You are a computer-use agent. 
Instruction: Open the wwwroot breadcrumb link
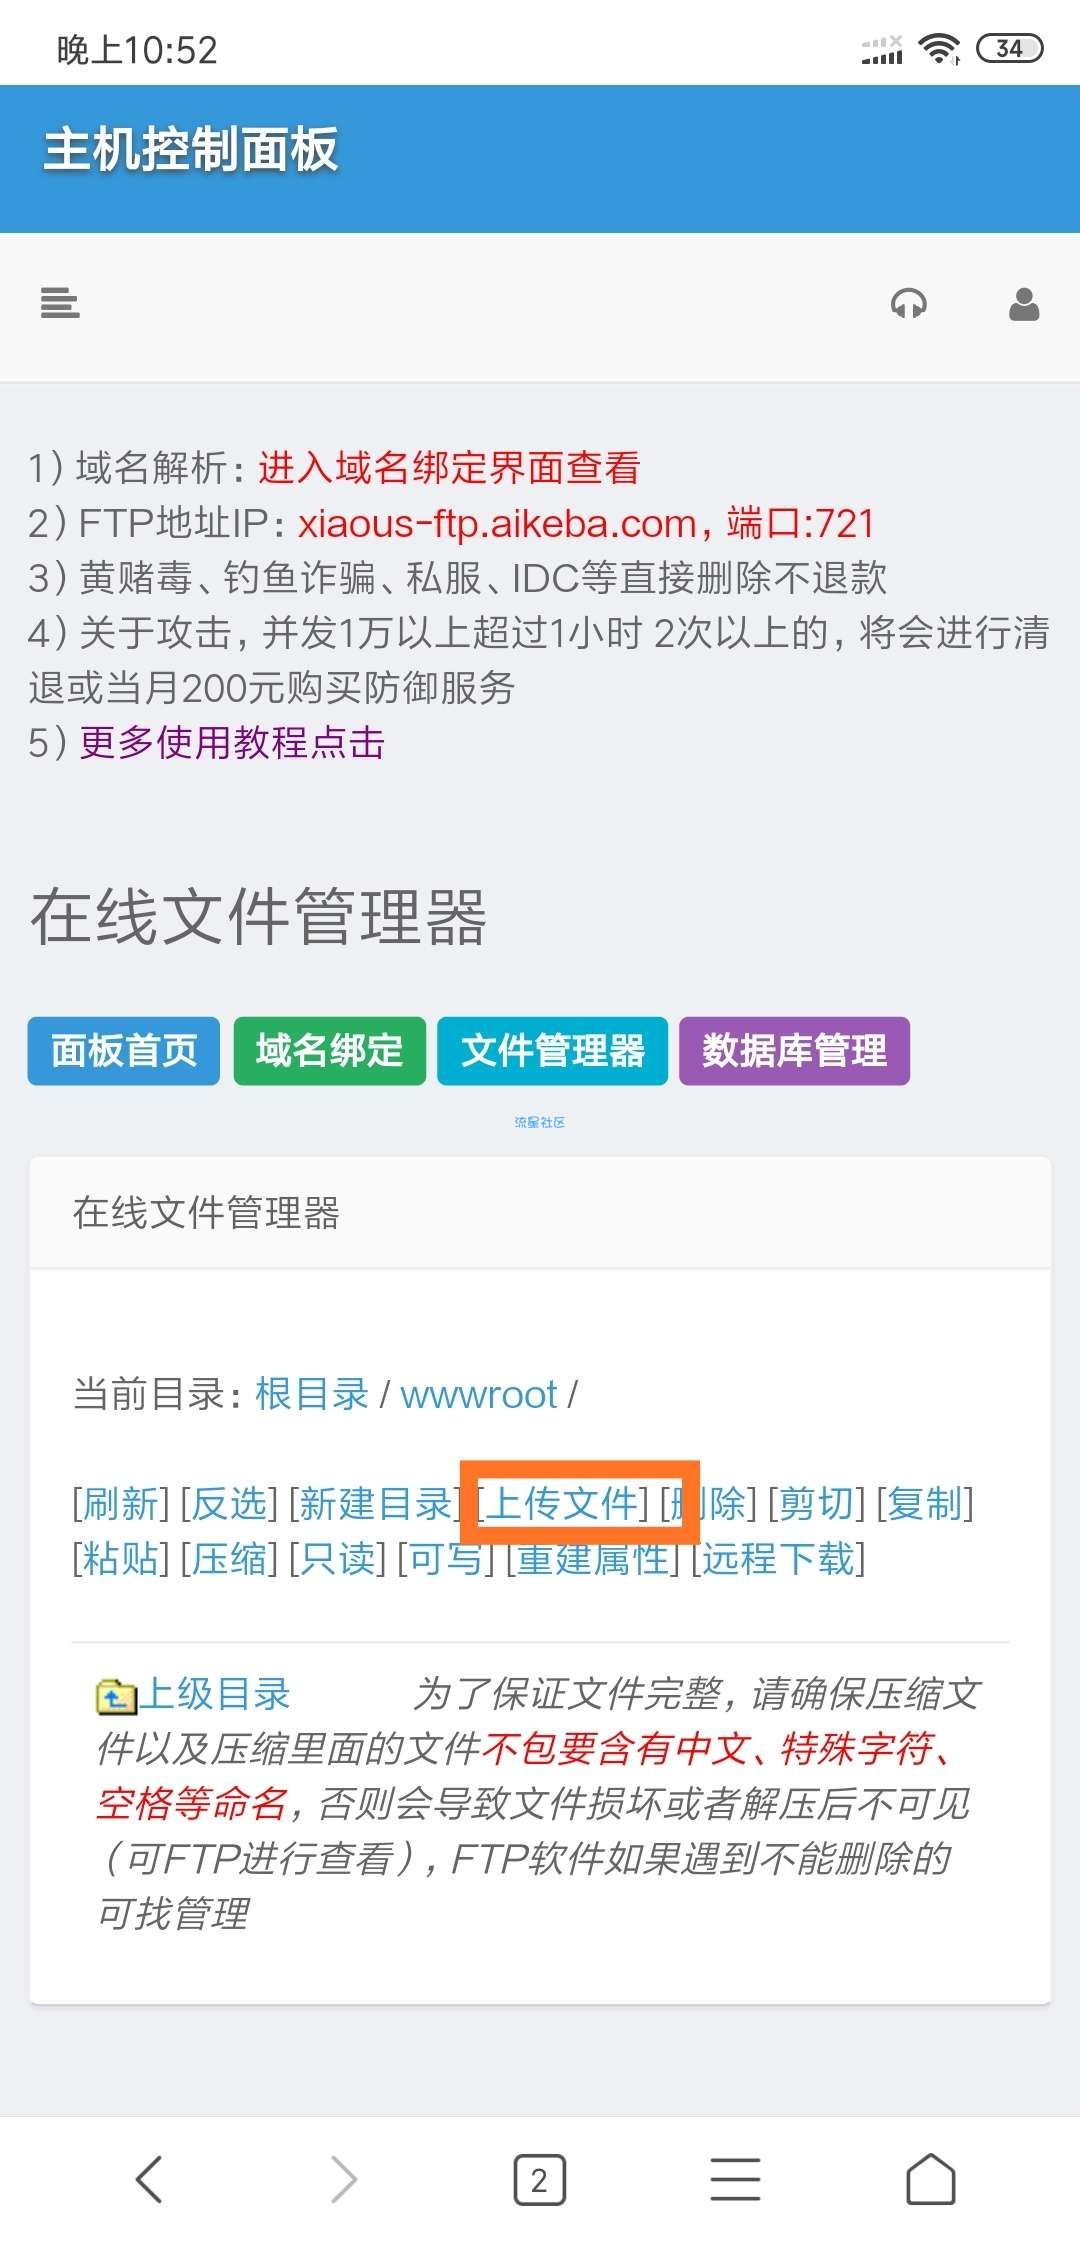coord(479,1395)
